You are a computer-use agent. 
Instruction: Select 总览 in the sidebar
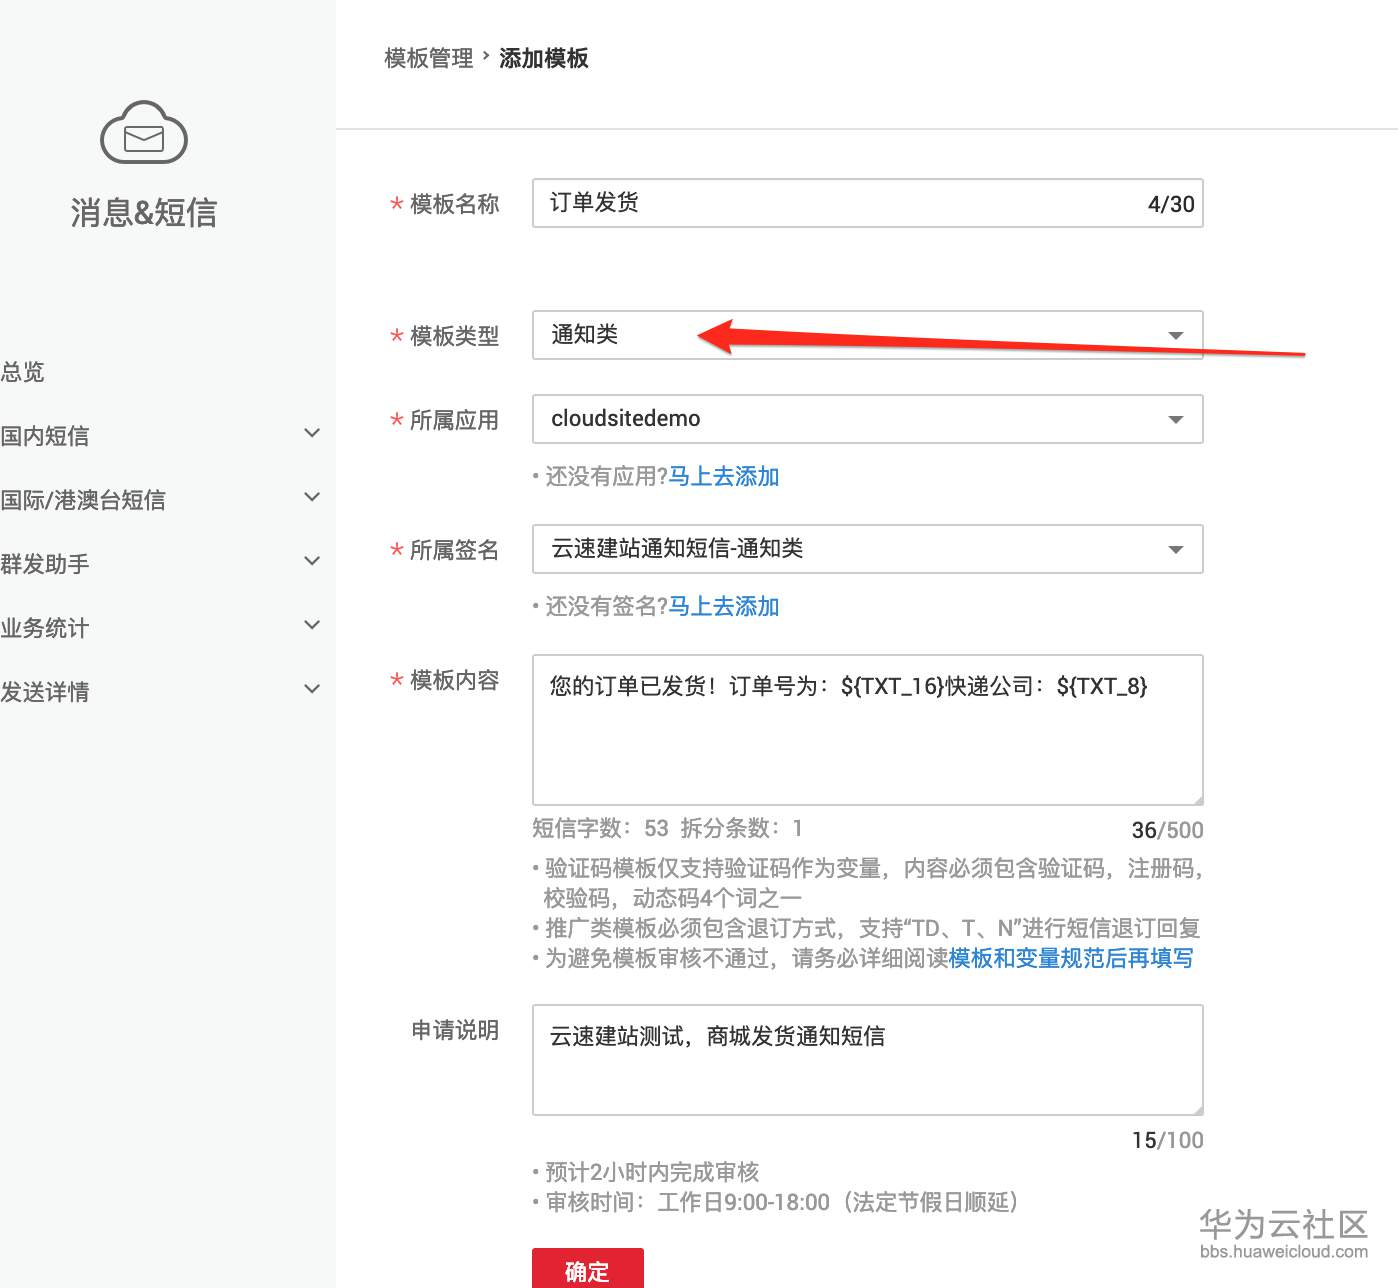coord(22,371)
